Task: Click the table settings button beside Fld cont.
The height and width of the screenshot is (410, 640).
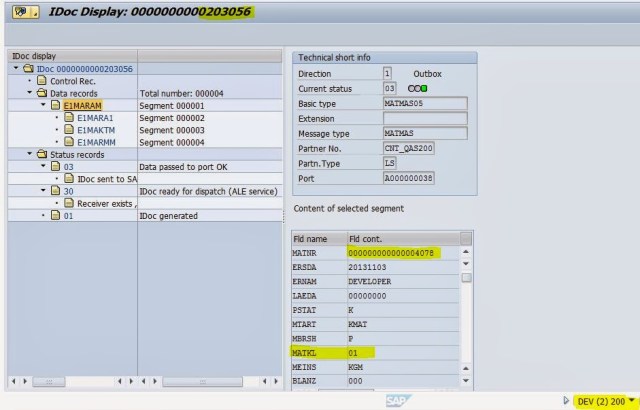Action: (466, 239)
